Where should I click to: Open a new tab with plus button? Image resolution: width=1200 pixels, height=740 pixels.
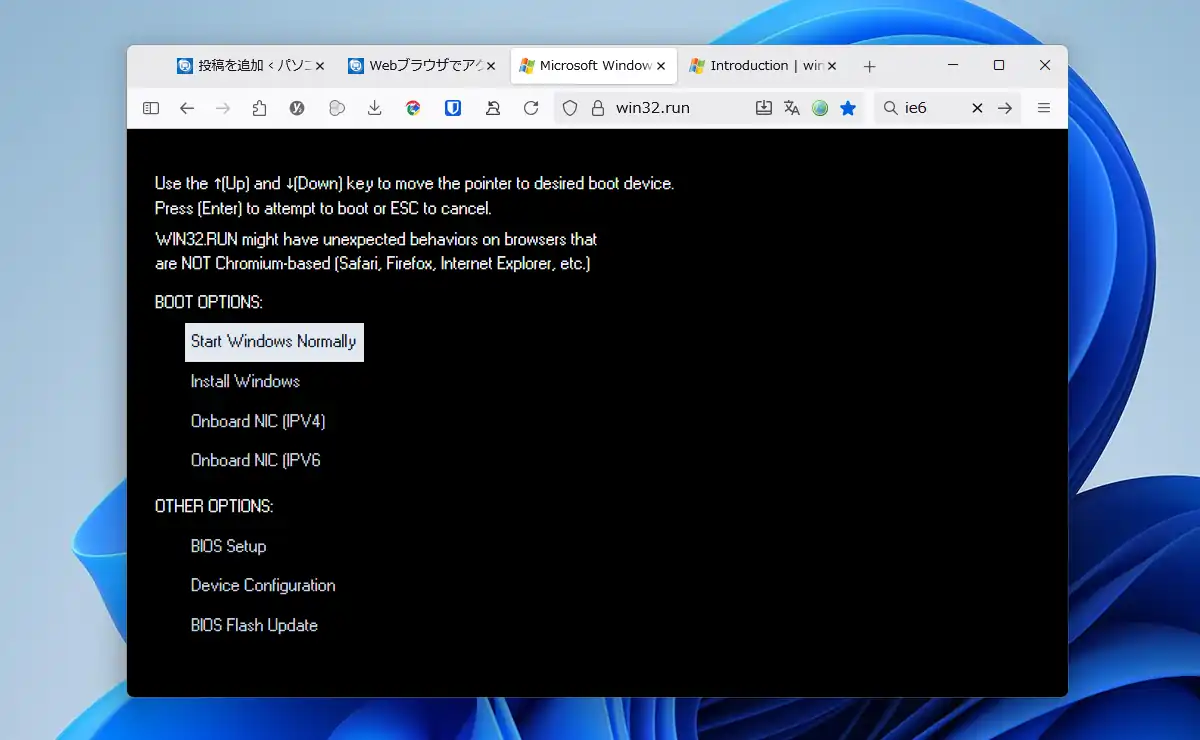tap(869, 66)
